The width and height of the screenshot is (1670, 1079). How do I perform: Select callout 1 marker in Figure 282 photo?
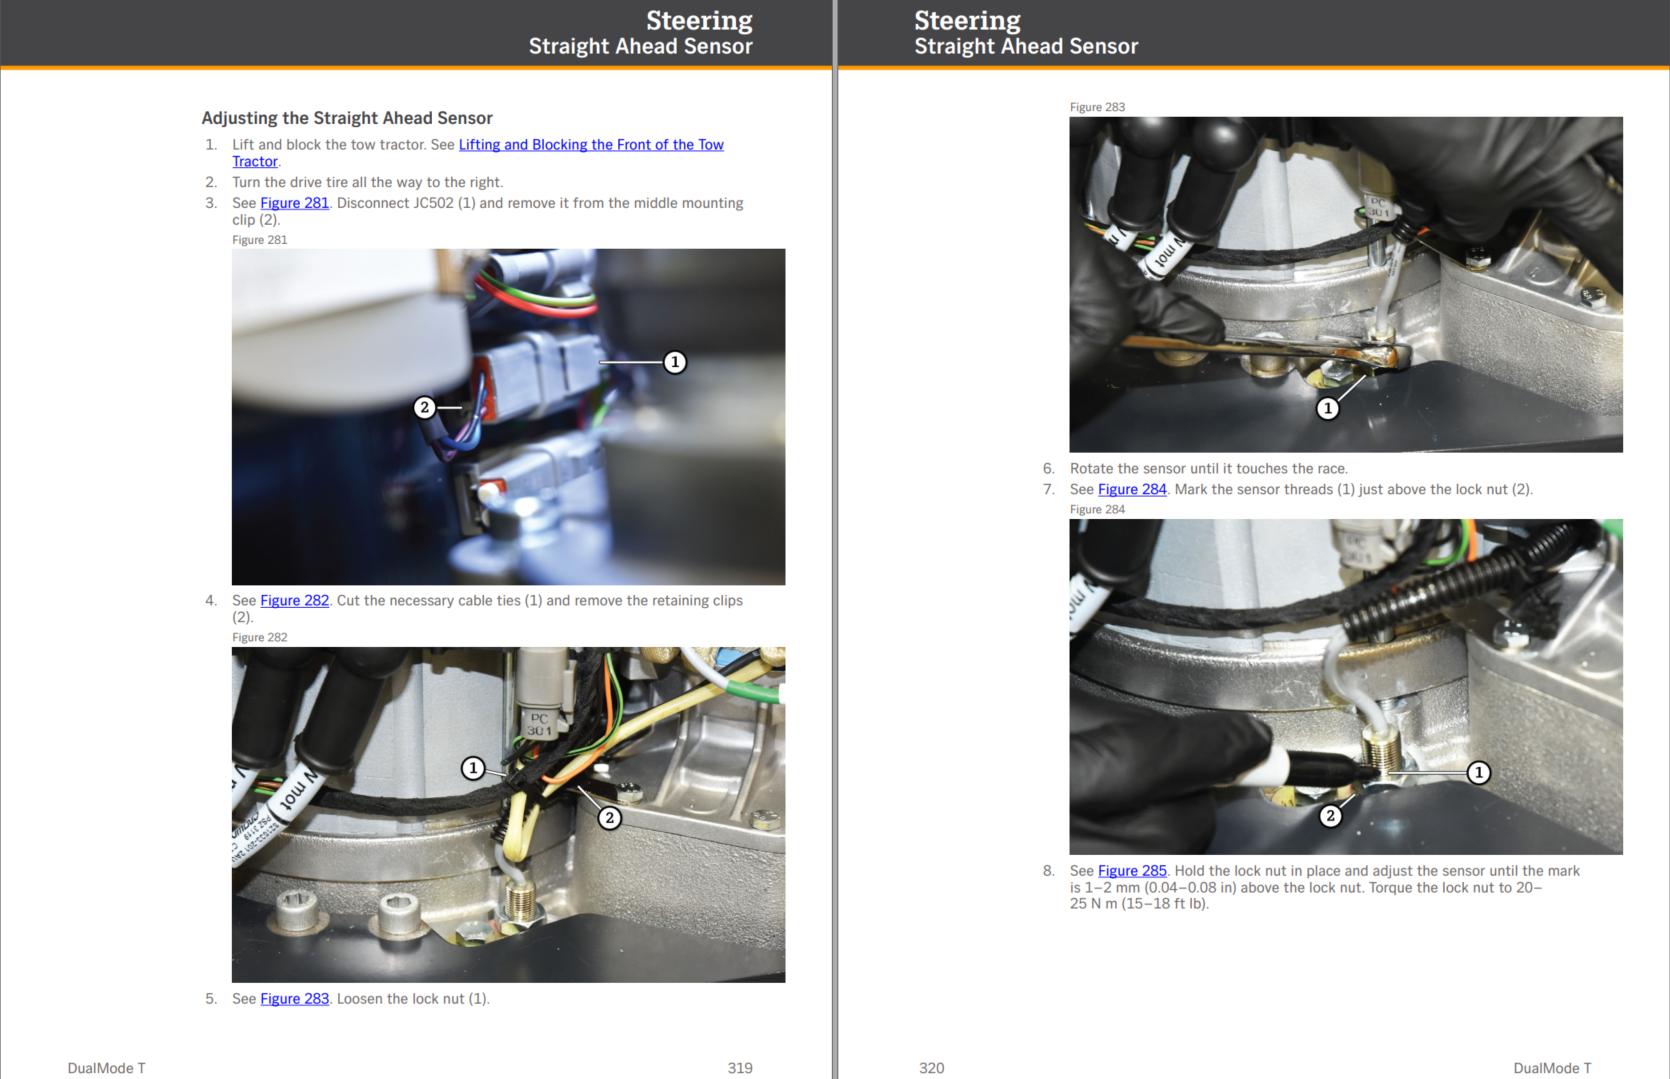(x=473, y=768)
